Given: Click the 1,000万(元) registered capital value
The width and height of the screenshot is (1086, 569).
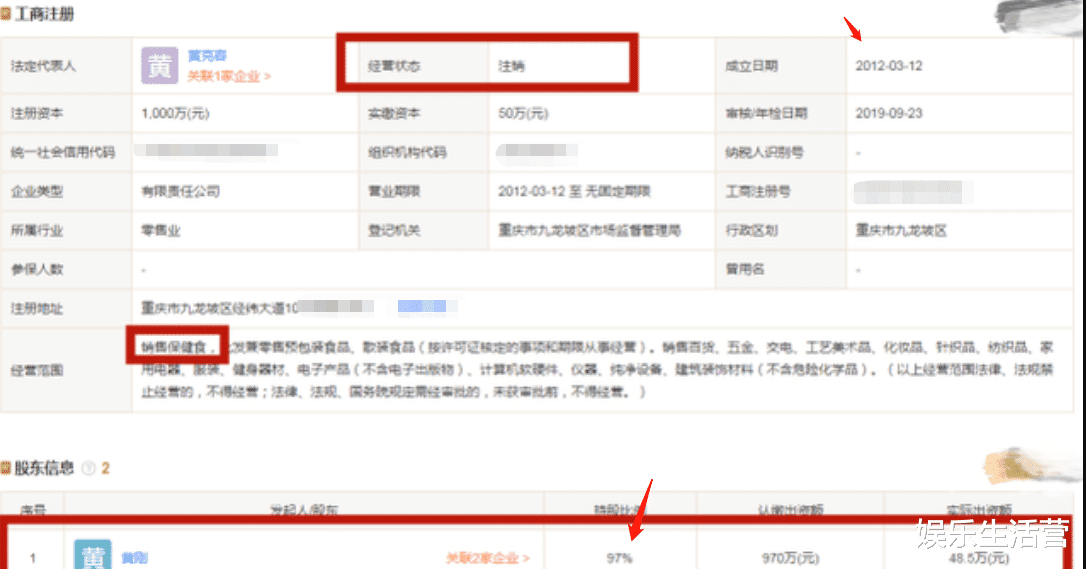Looking at the screenshot, I should [175, 113].
